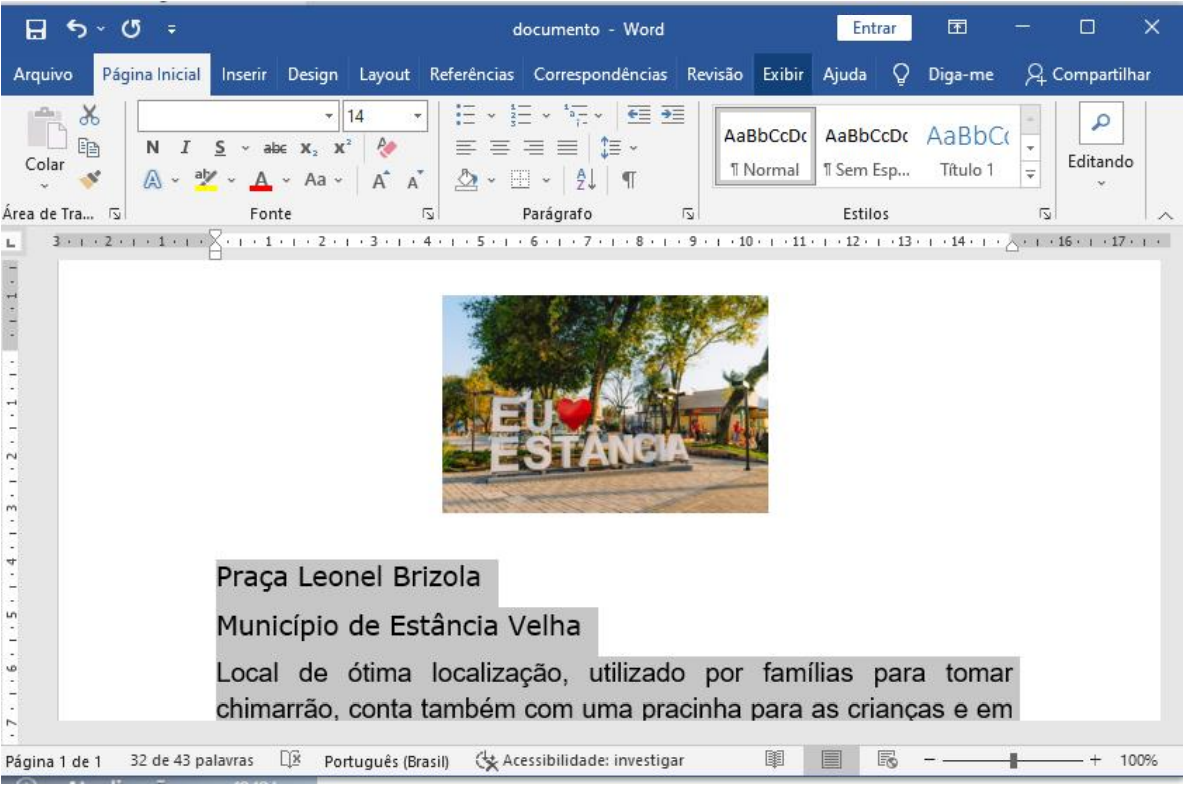Toggle subscript formatting
The image size is (1185, 787).
pos(308,148)
